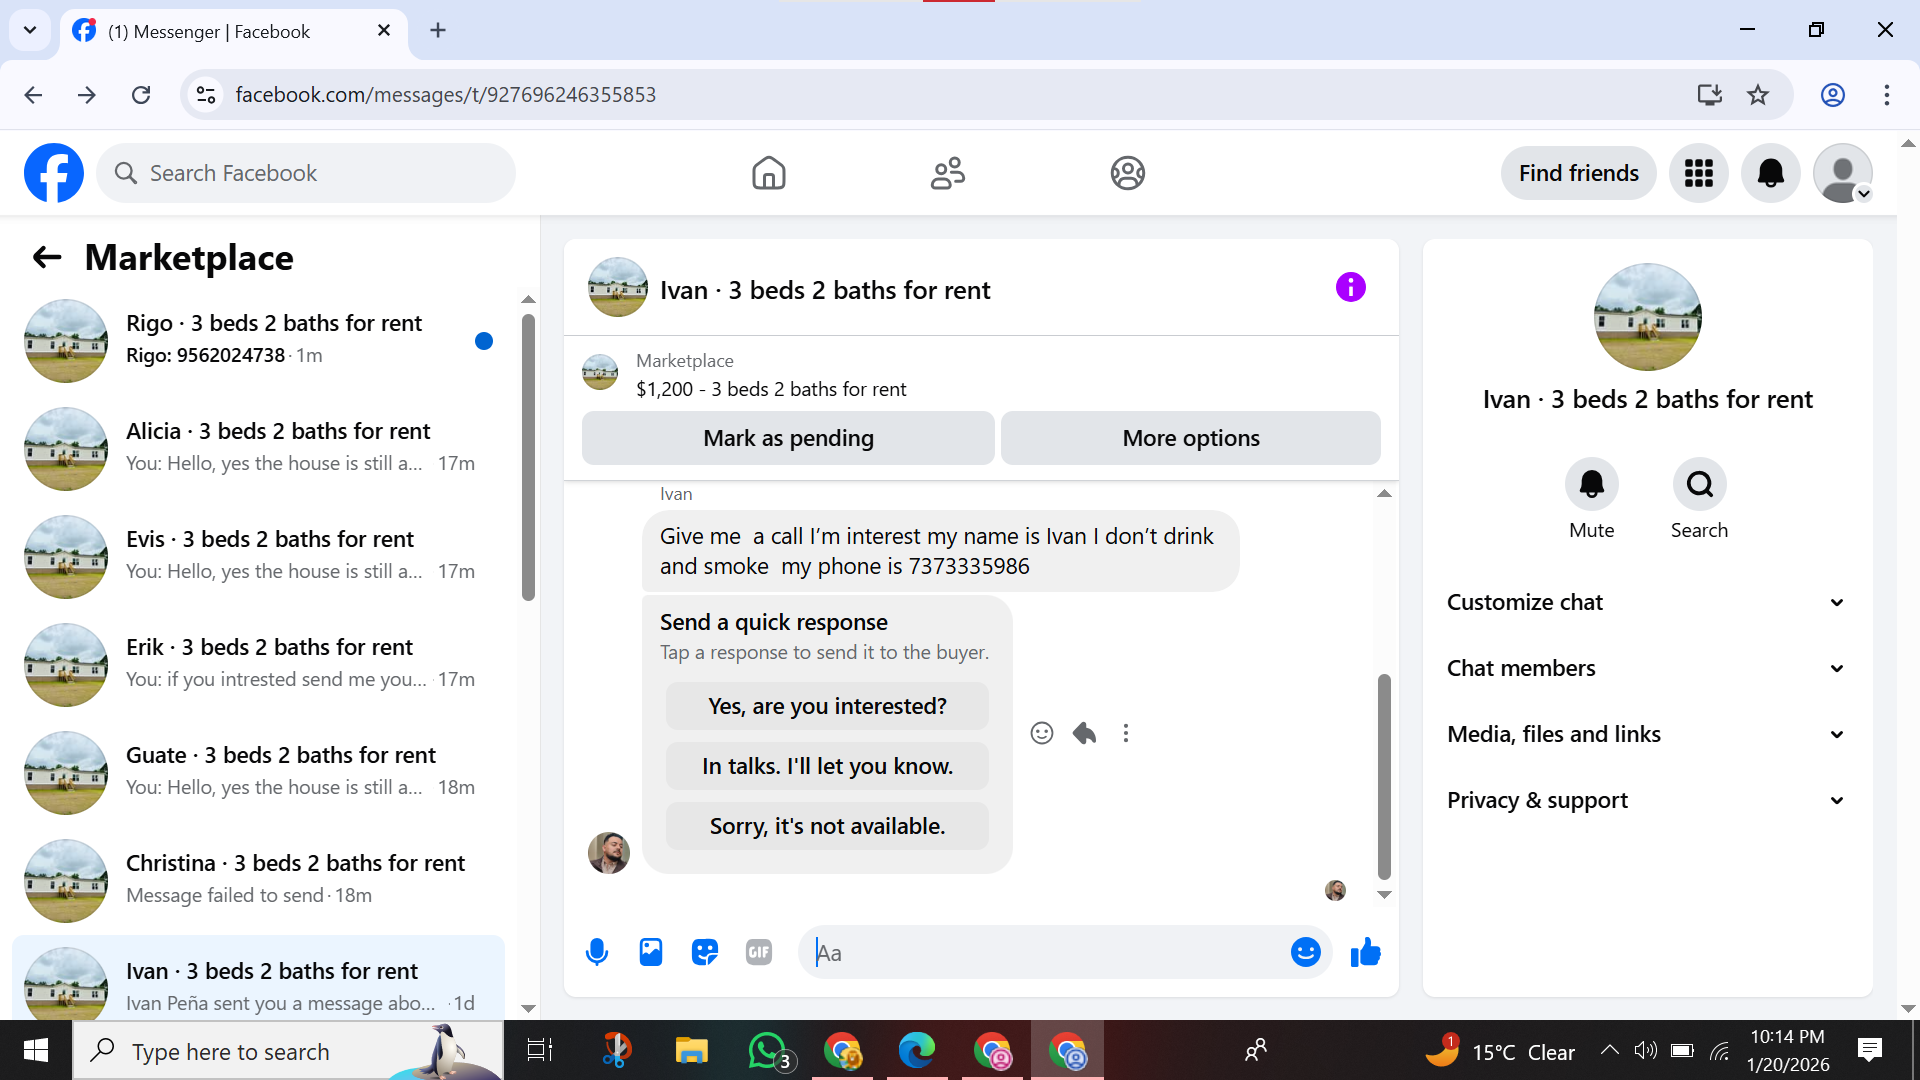
Task: Open the Friends tab icon
Action: (x=947, y=173)
